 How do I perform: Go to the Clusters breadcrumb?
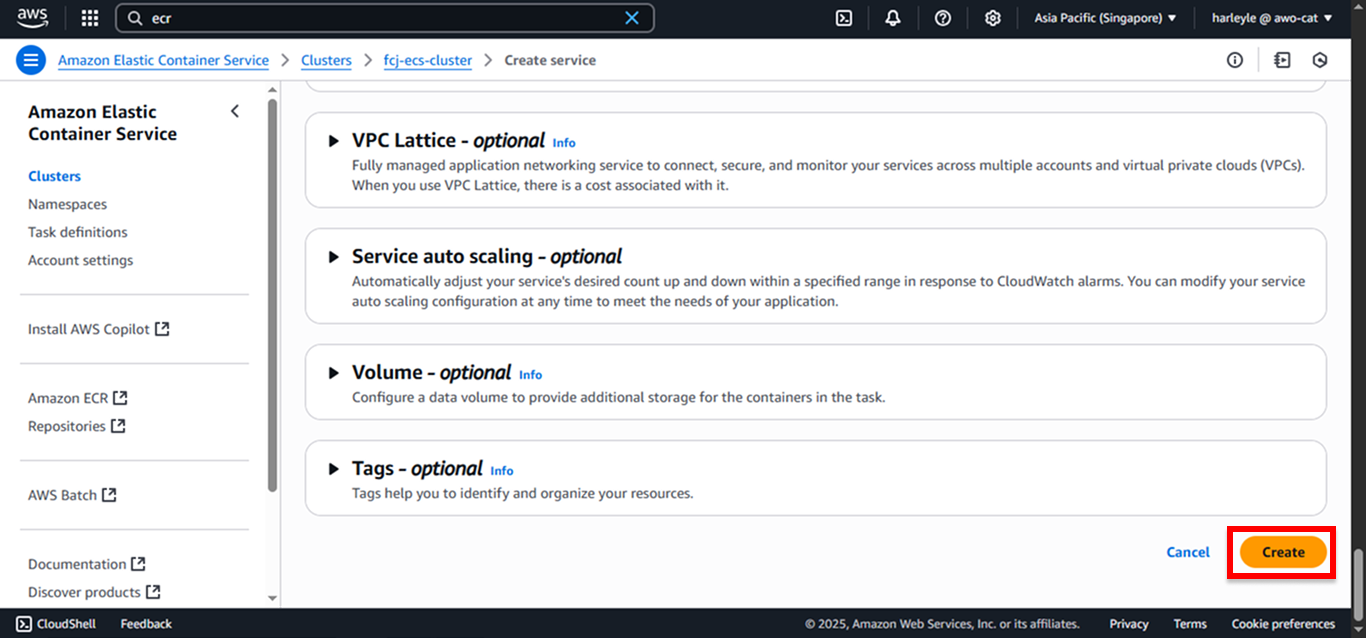(326, 60)
